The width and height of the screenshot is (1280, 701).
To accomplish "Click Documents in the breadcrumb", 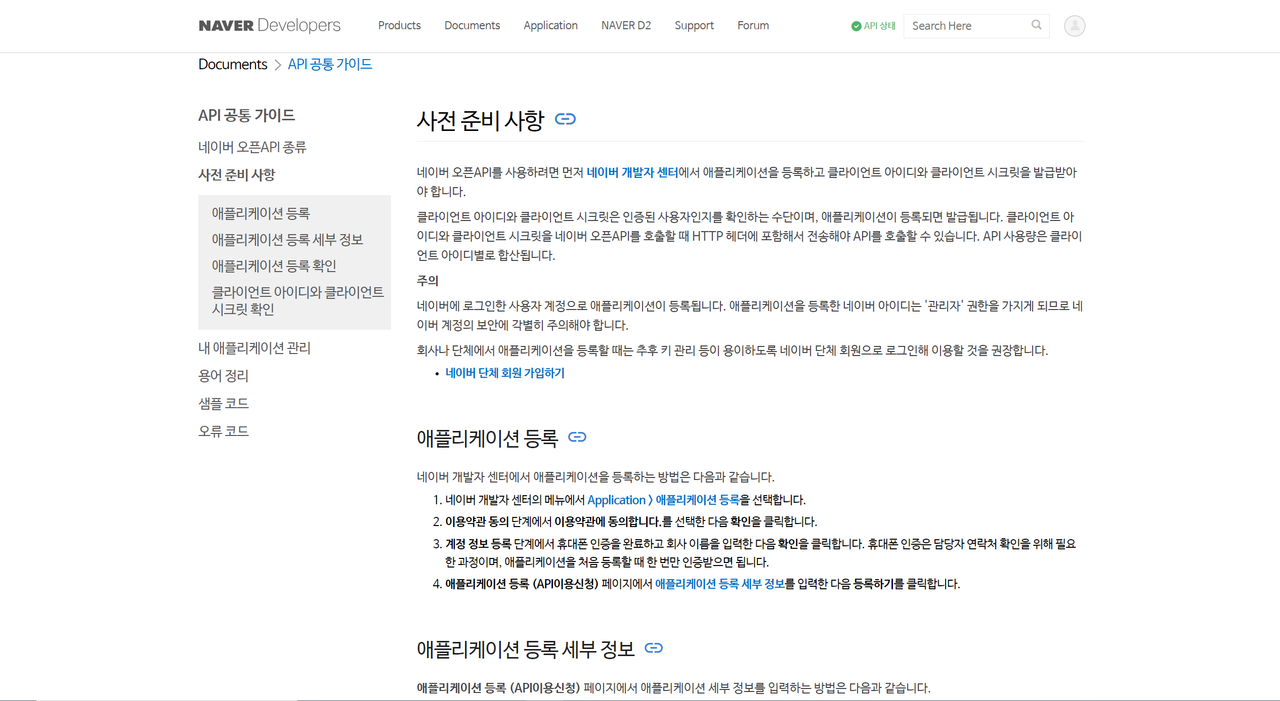I will pos(233,64).
